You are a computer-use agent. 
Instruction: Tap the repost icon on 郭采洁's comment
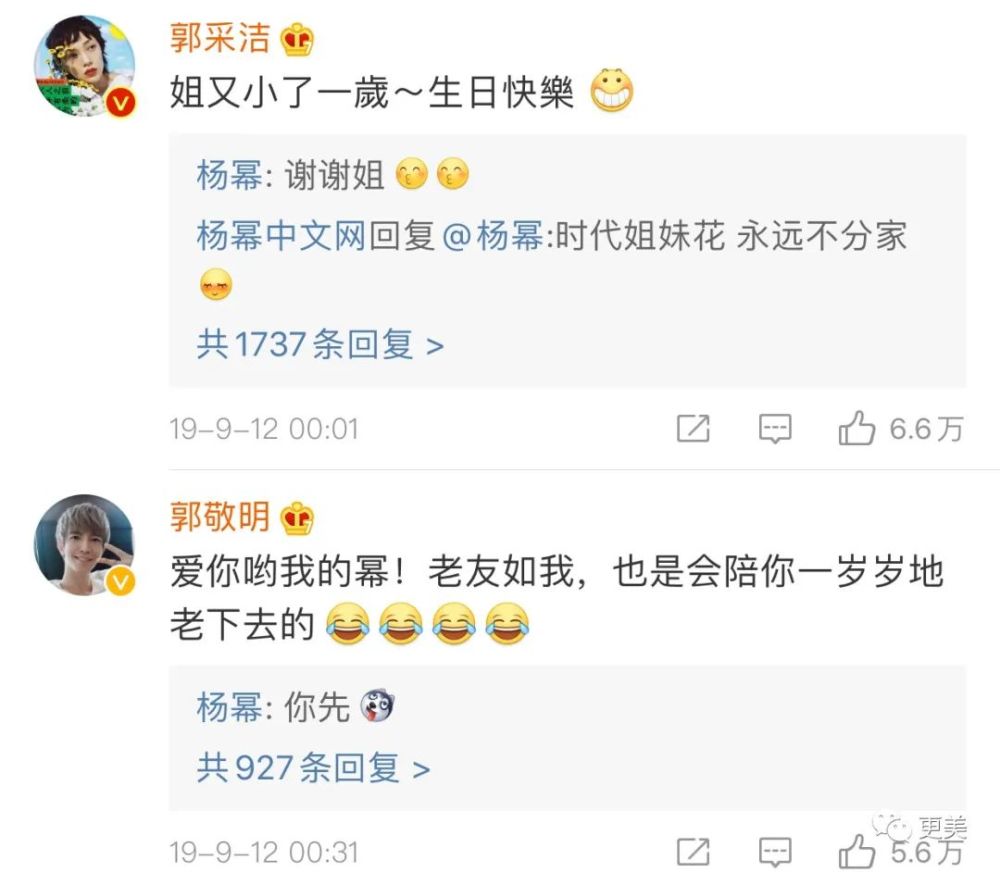[693, 428]
